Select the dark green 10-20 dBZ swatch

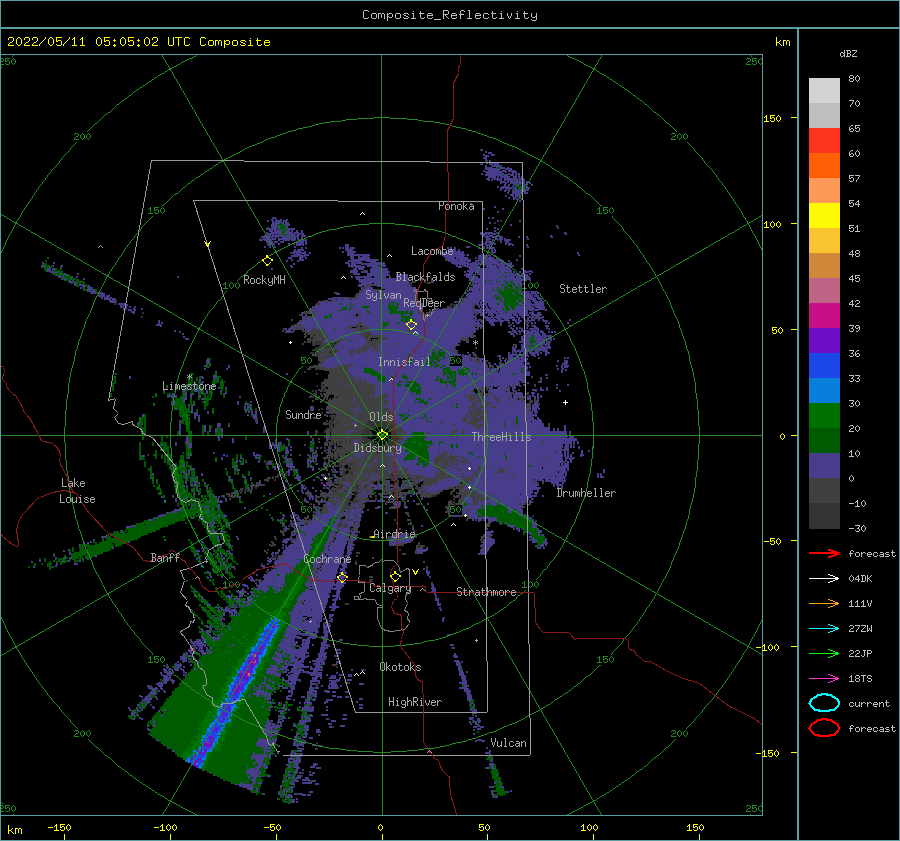pyautogui.click(x=824, y=441)
